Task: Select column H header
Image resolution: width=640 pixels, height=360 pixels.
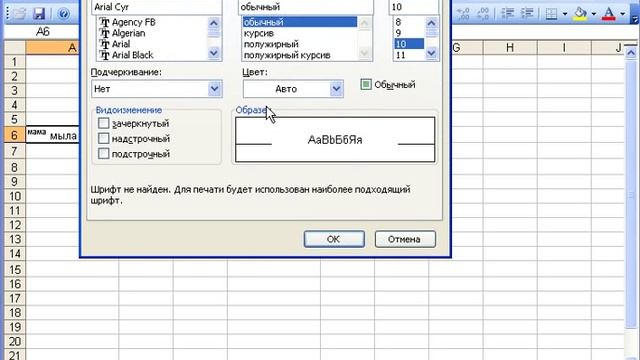Action: coord(510,48)
